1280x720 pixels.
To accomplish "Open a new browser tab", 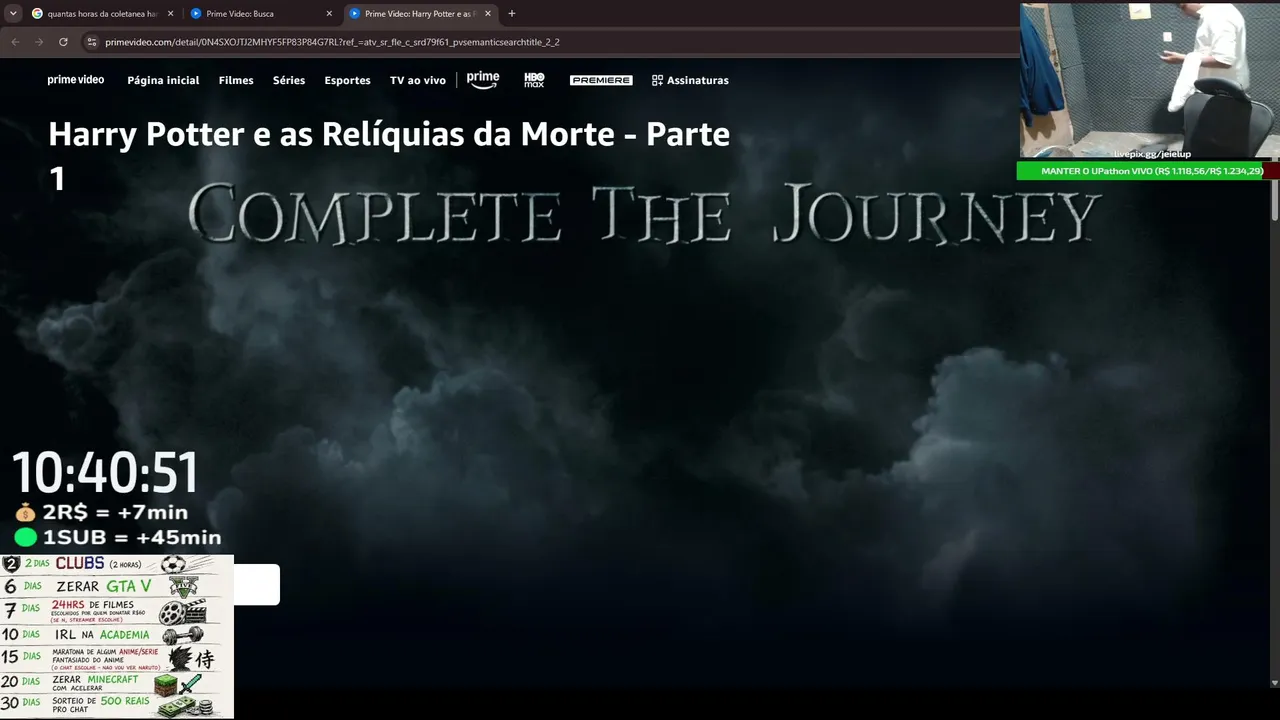I will (512, 14).
